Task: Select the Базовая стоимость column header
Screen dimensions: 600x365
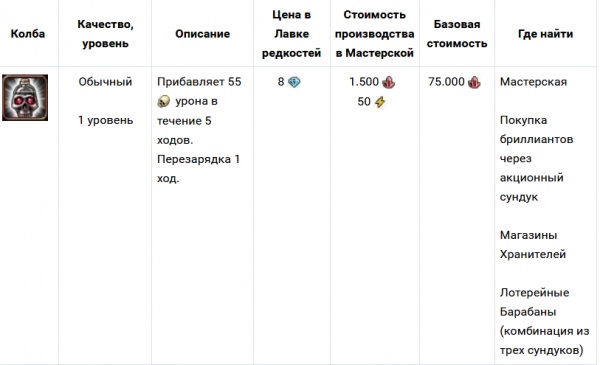Action: pos(457,34)
